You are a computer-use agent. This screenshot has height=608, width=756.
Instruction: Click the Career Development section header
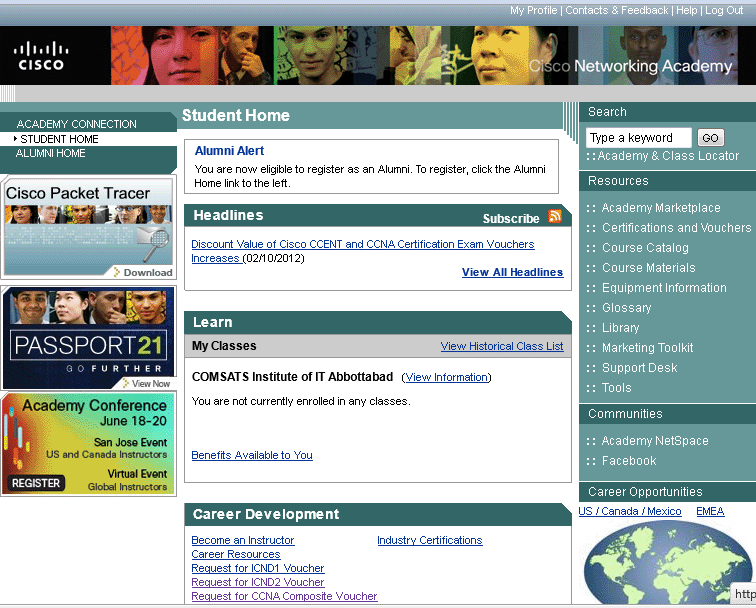click(x=266, y=514)
